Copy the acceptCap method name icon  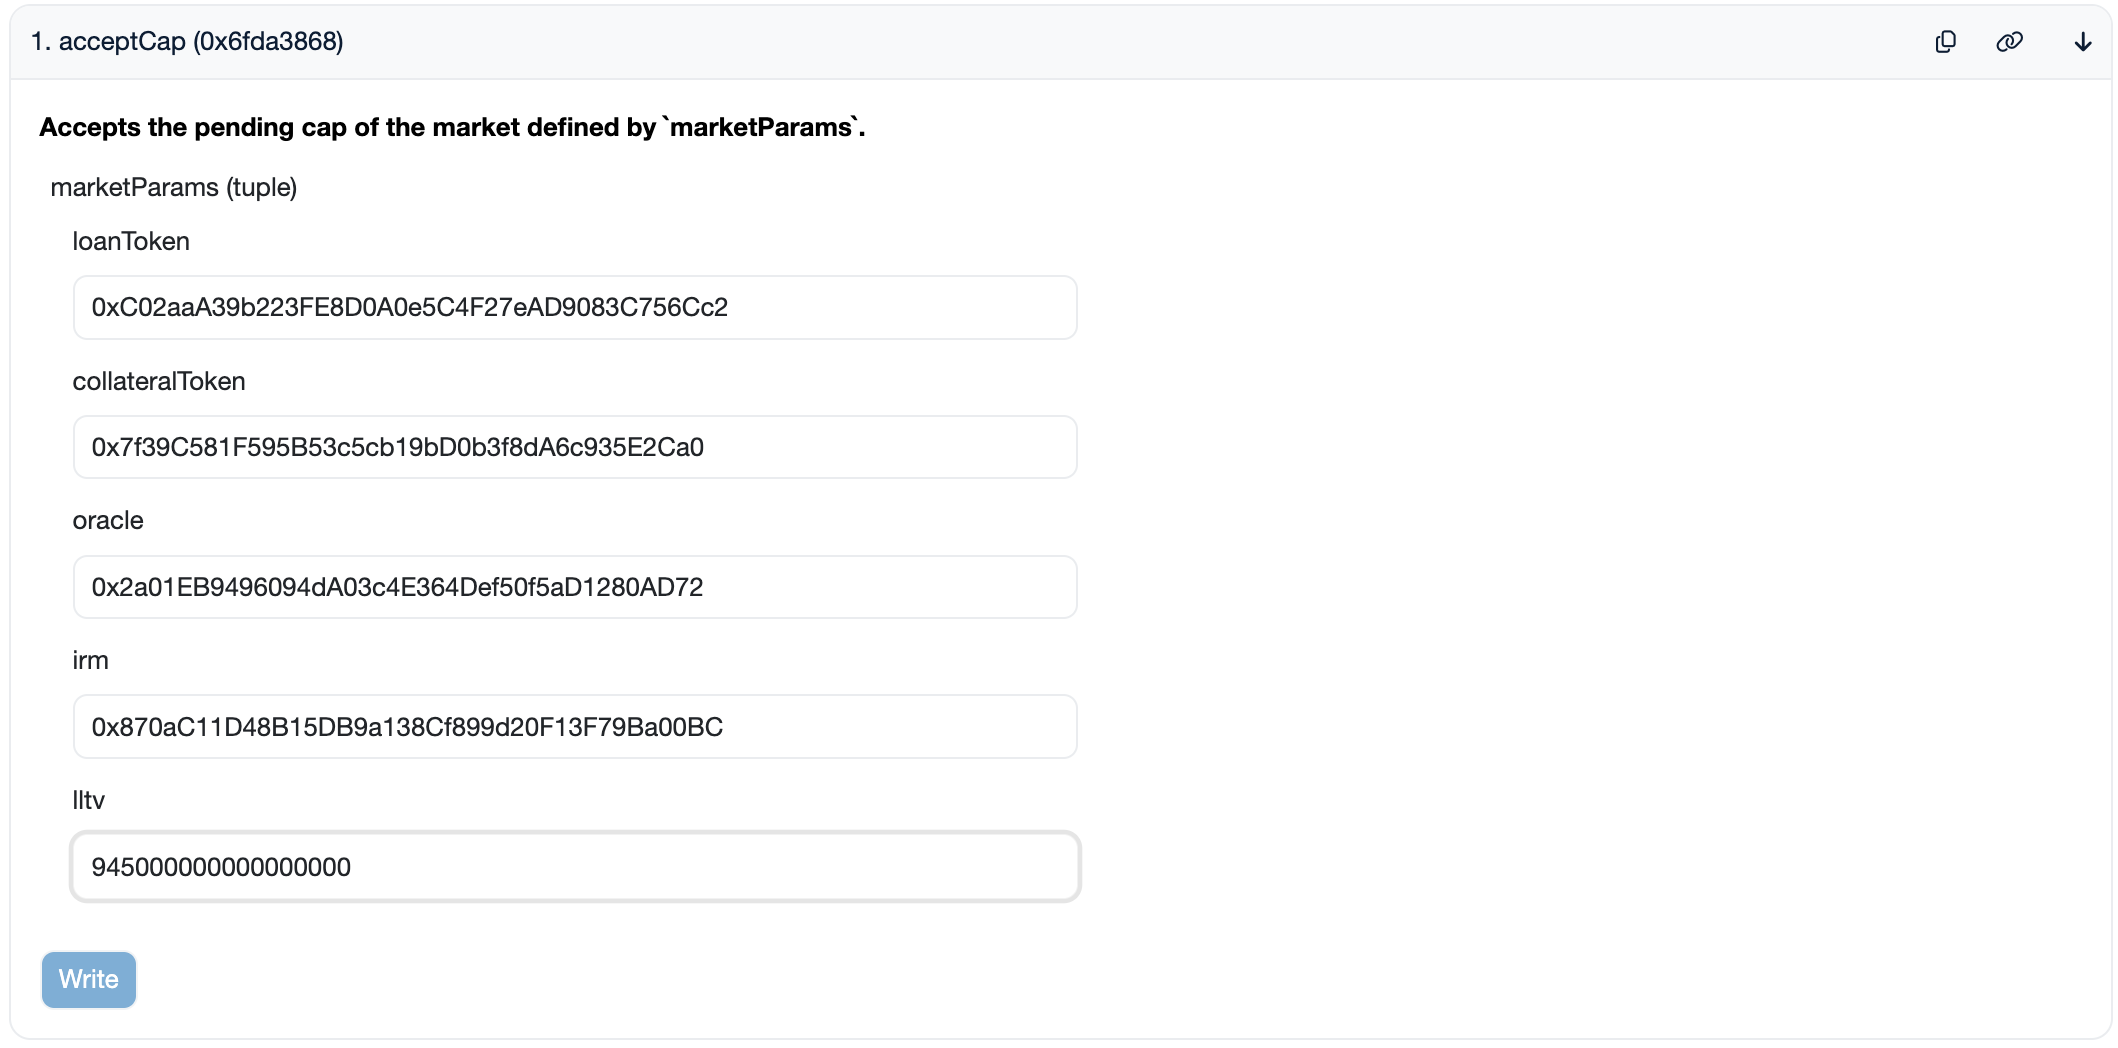tap(1945, 42)
